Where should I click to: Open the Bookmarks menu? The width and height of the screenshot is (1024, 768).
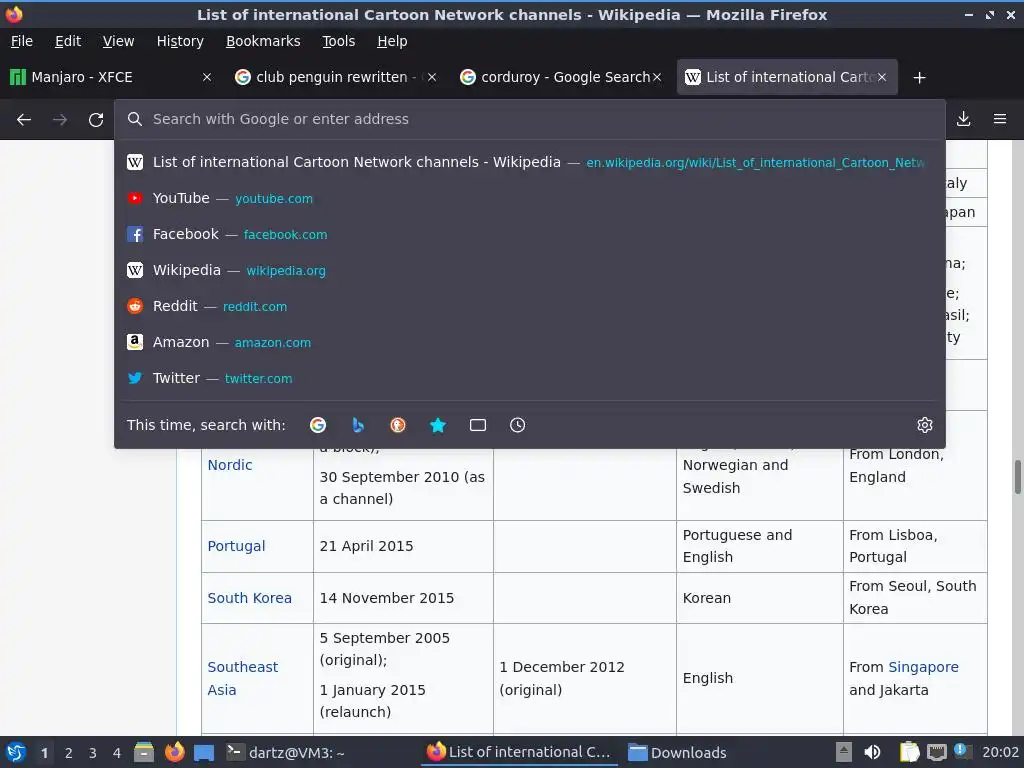(263, 41)
